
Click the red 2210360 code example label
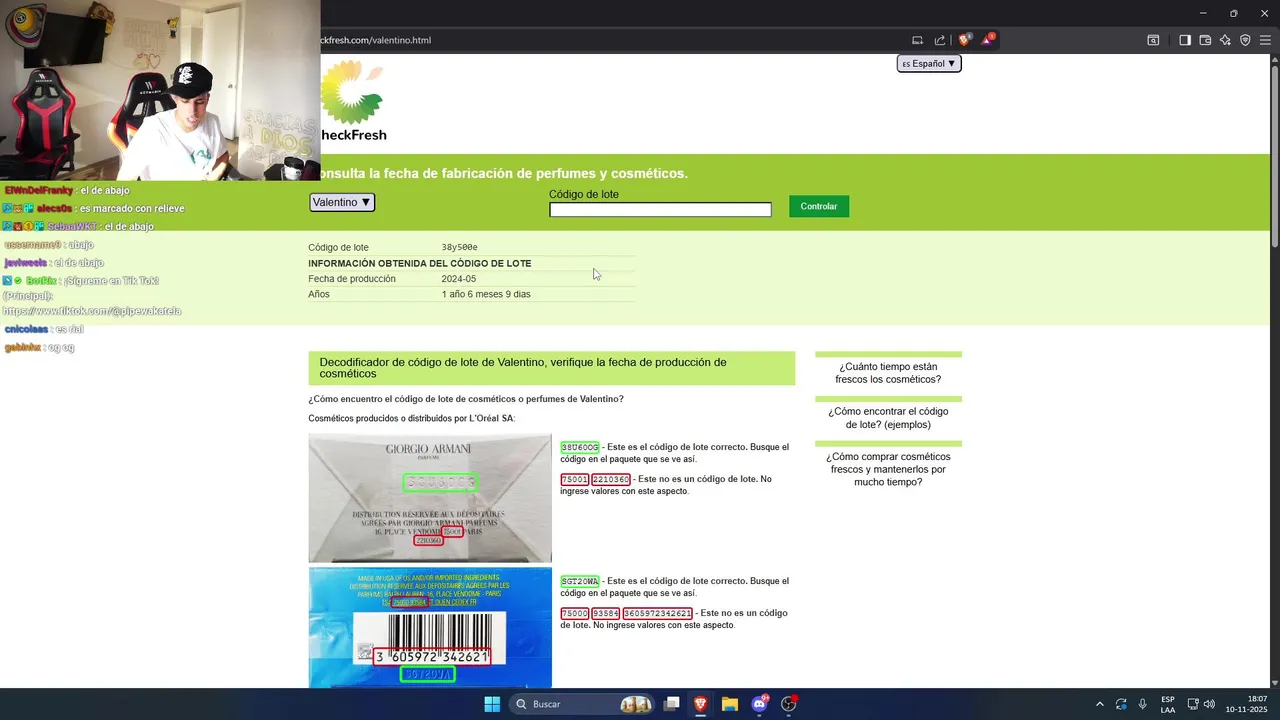611,479
